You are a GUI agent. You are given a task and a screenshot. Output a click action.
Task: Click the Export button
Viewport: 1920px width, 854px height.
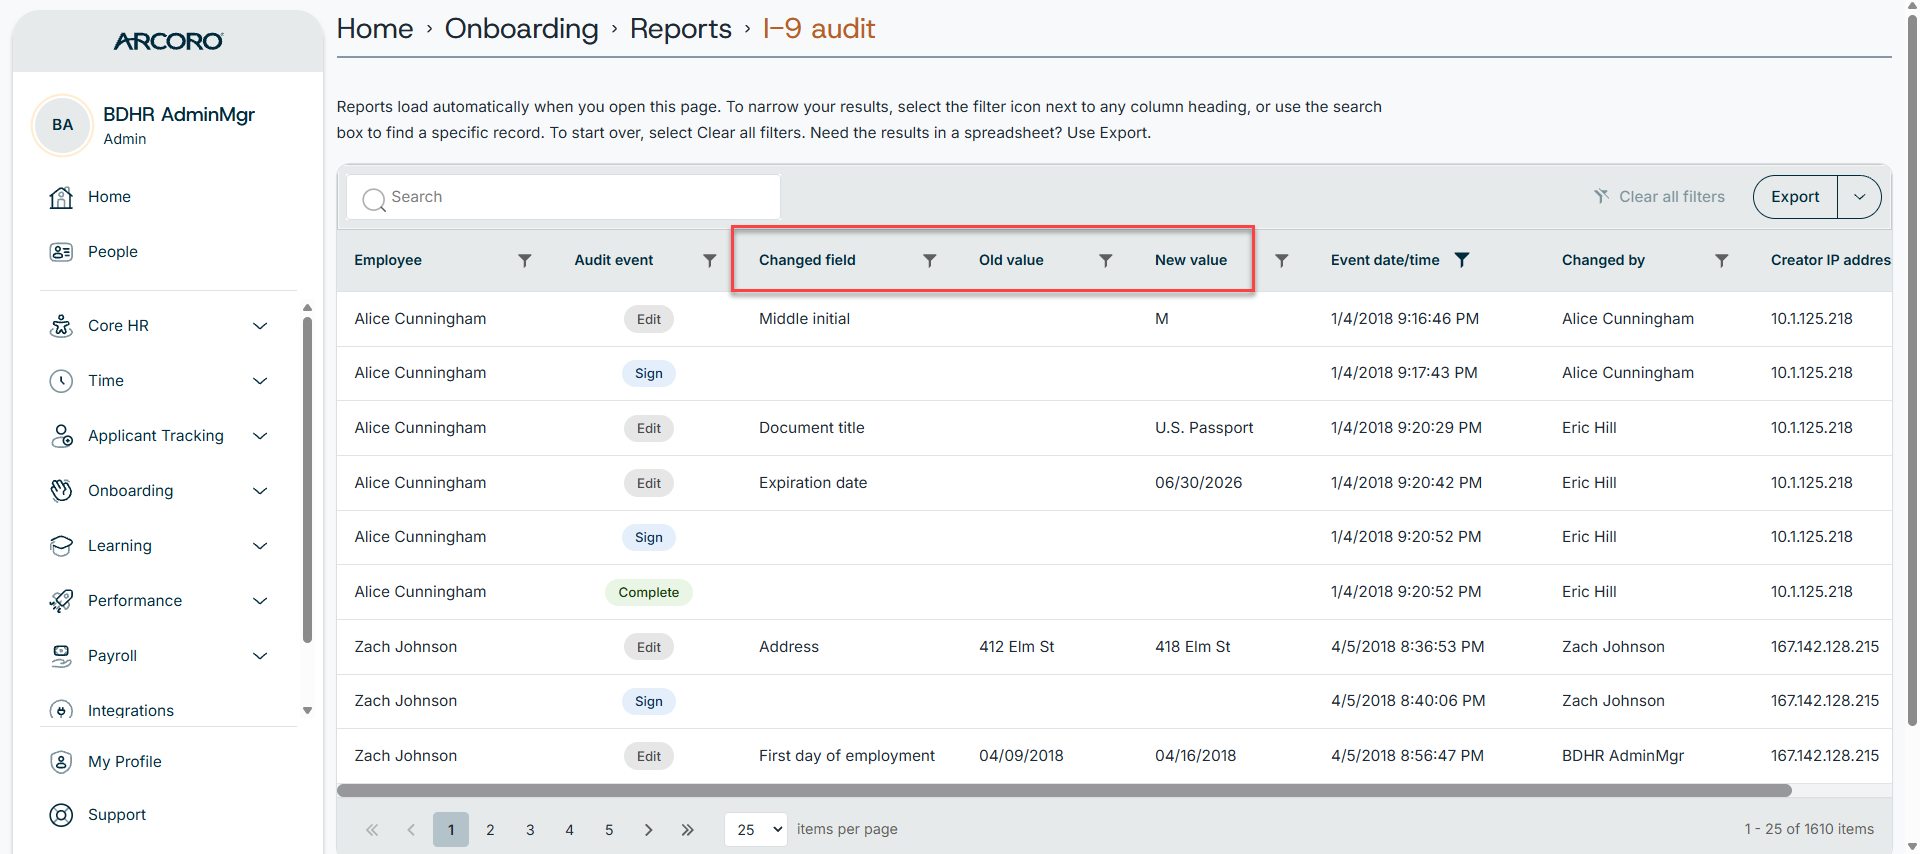click(x=1795, y=197)
